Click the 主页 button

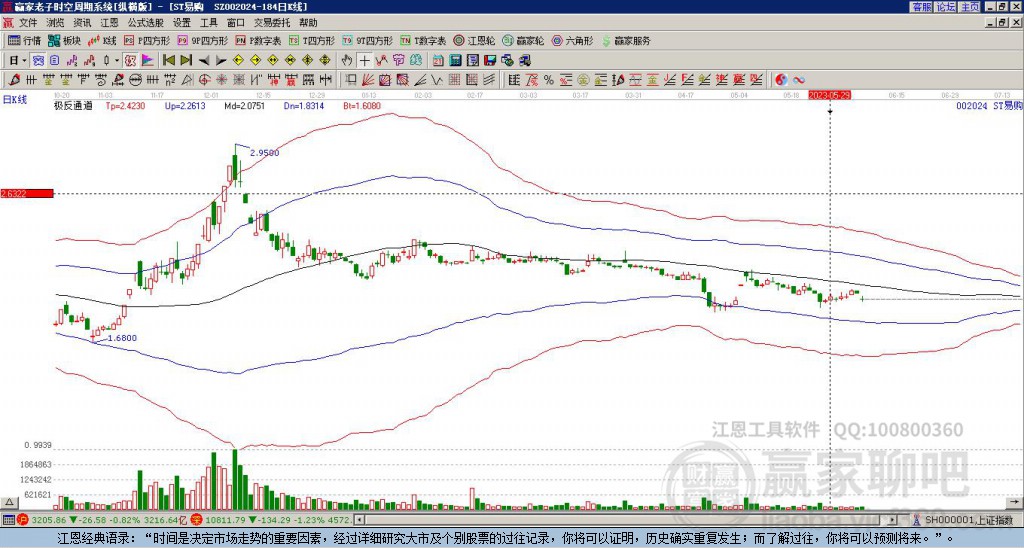969,7
